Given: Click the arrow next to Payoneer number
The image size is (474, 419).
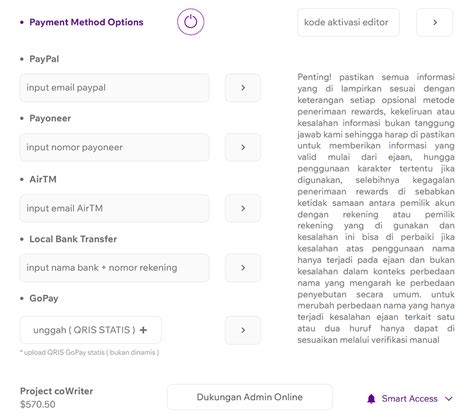Looking at the screenshot, I should click(x=243, y=147).
